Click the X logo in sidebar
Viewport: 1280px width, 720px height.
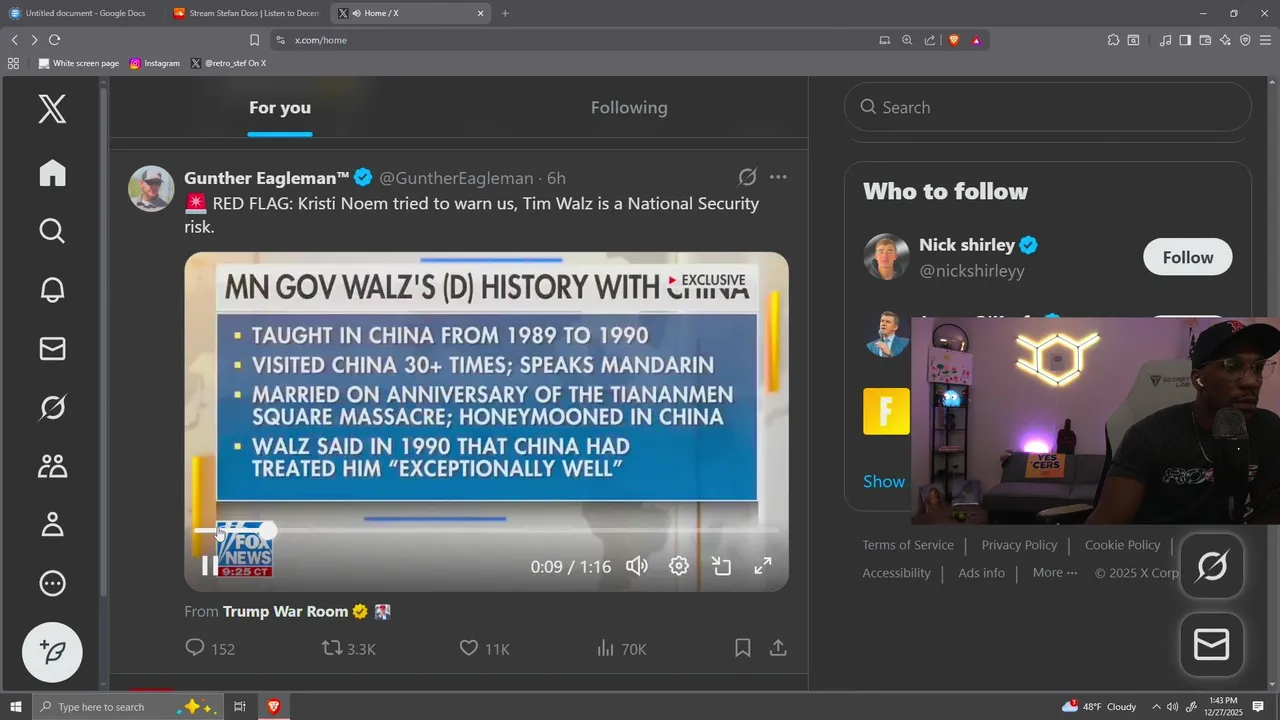click(x=52, y=108)
